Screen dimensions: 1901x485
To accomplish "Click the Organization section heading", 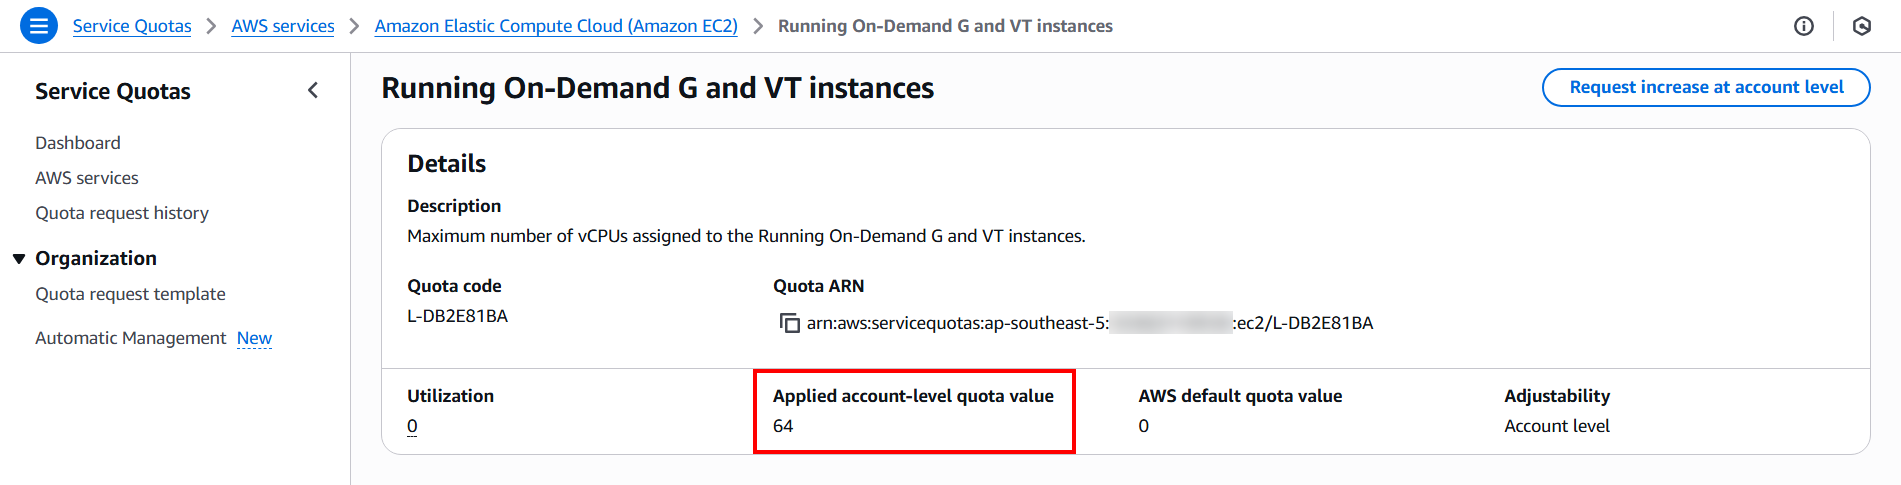I will [96, 258].
